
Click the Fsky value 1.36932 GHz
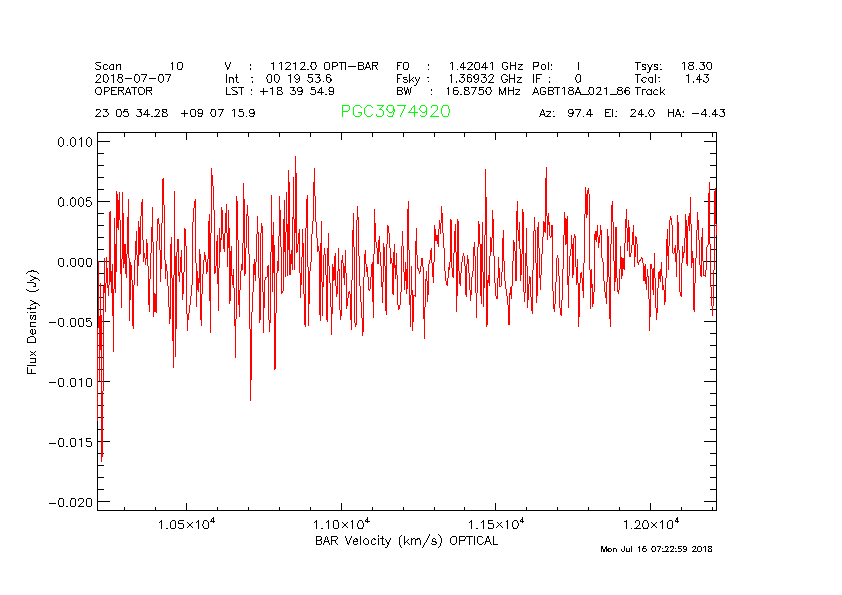[484, 78]
